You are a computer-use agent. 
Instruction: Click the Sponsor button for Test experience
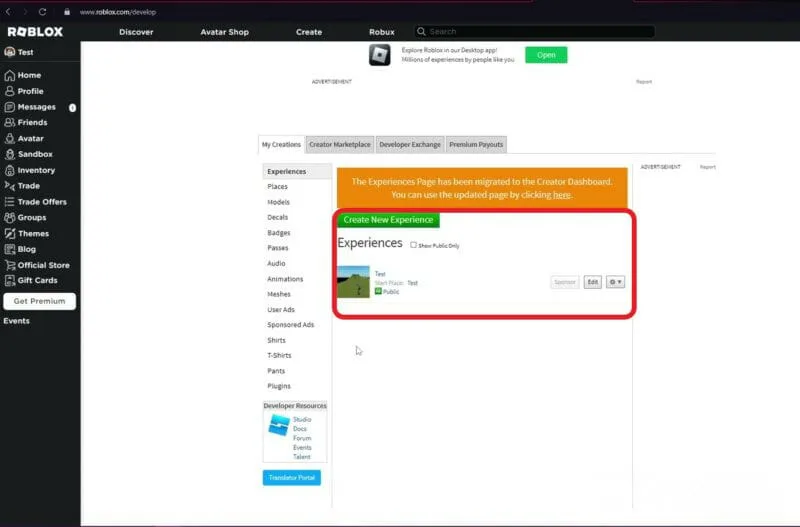[565, 282]
